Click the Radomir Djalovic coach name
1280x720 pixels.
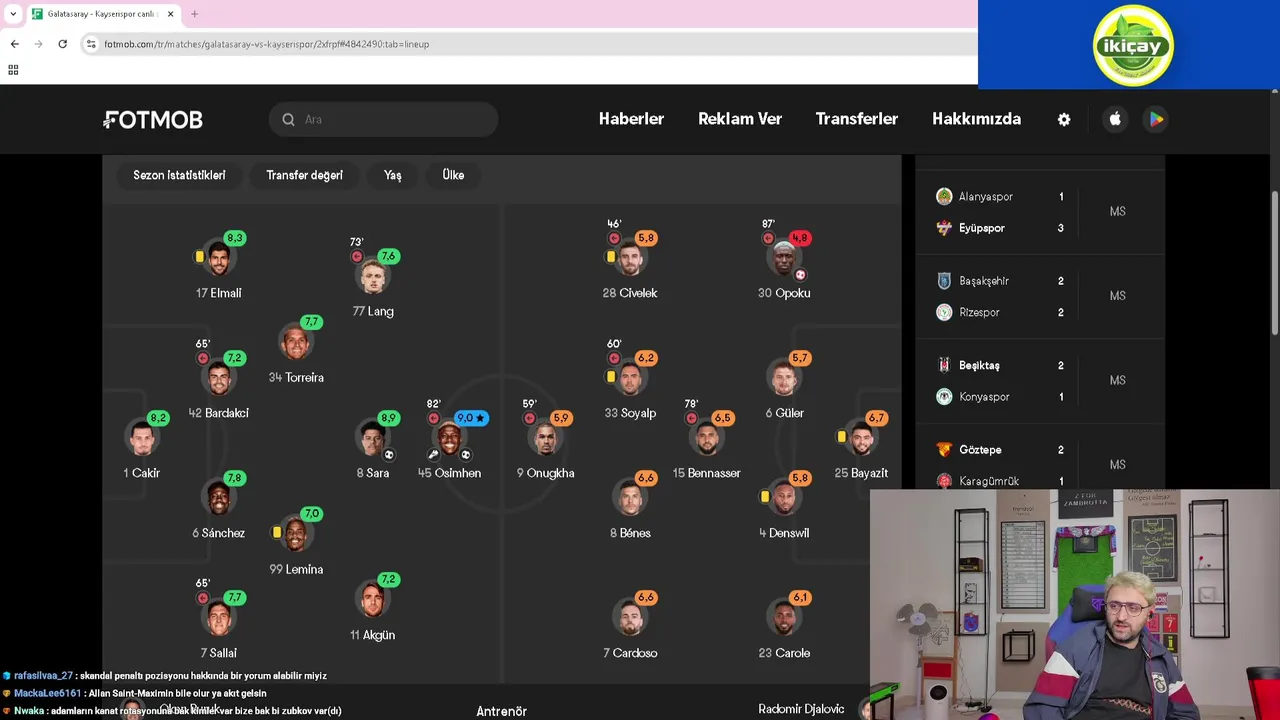coord(801,709)
